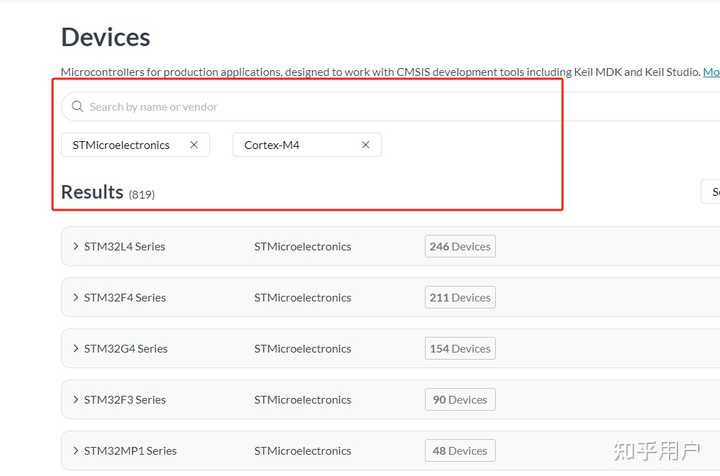720x476 pixels.
Task: Expand the STM32F3 Series row
Action: pos(76,399)
